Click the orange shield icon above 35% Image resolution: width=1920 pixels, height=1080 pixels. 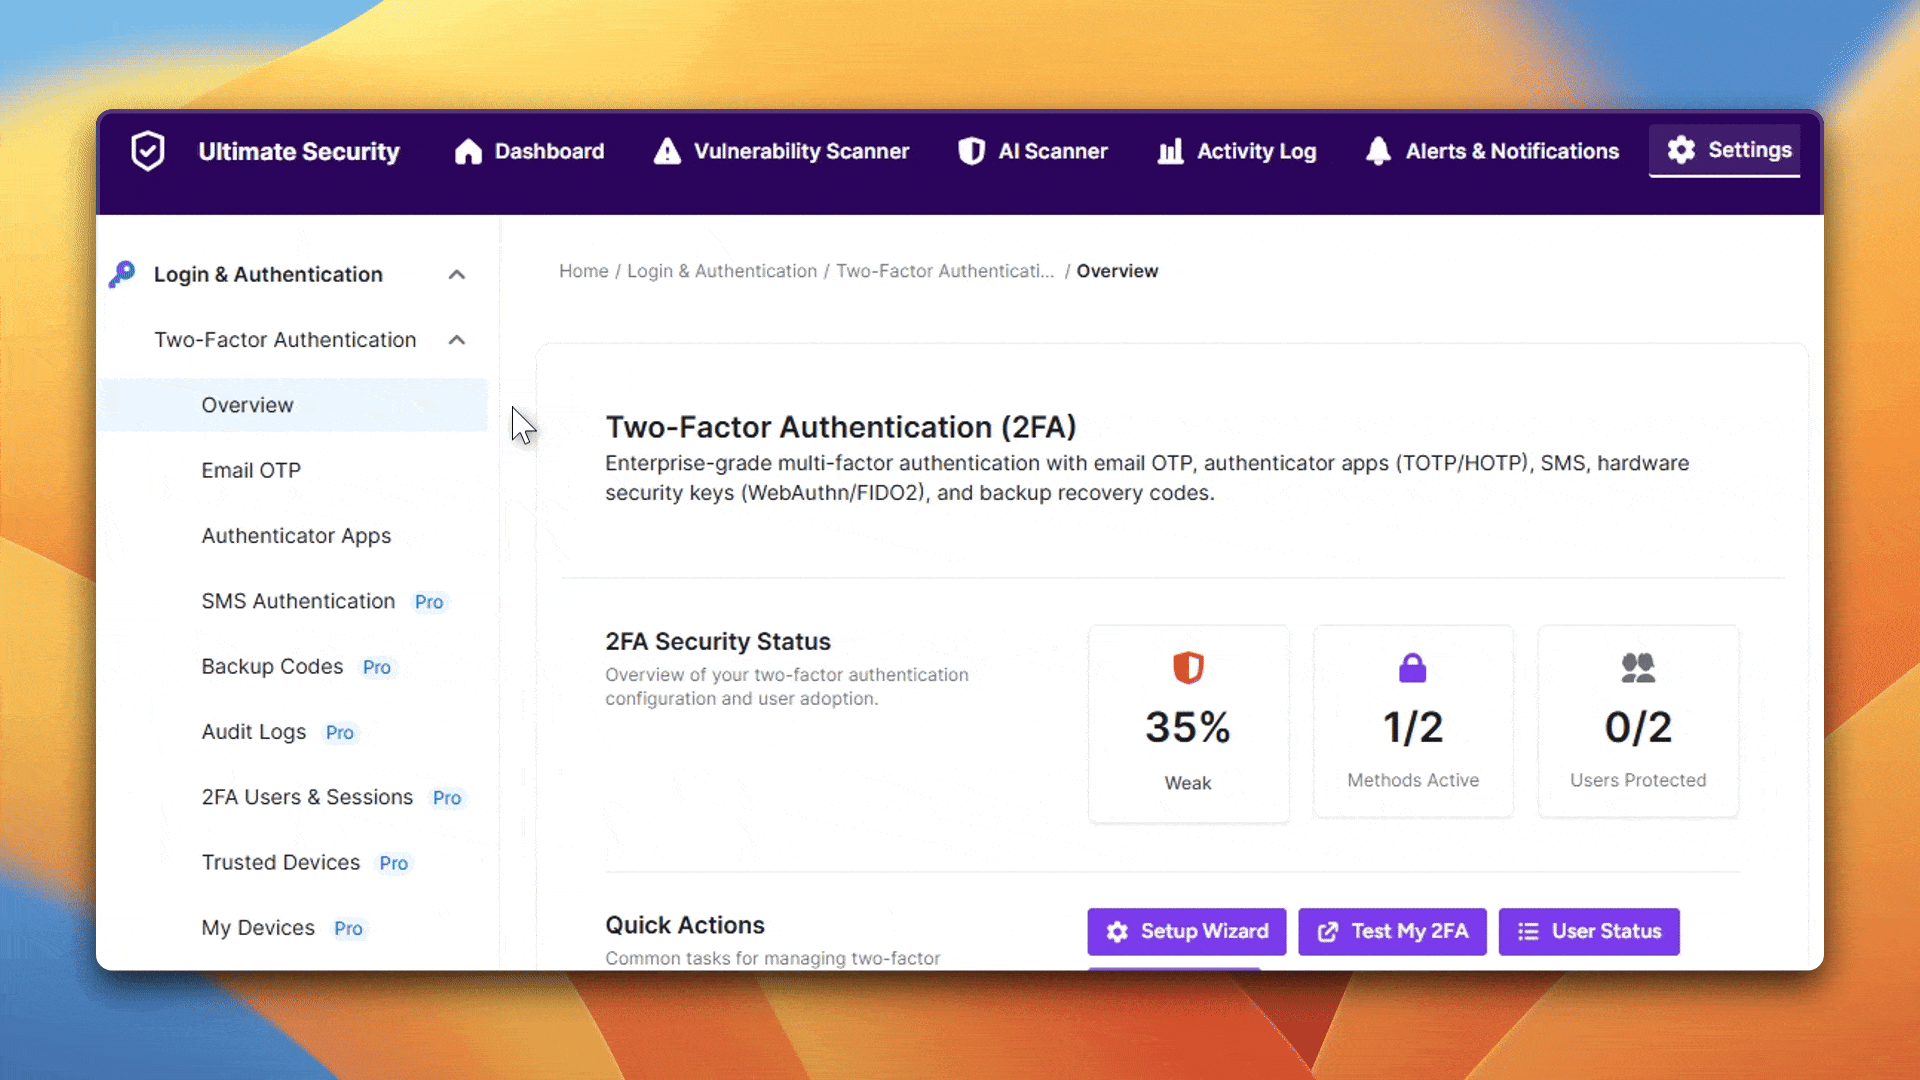pos(1188,667)
